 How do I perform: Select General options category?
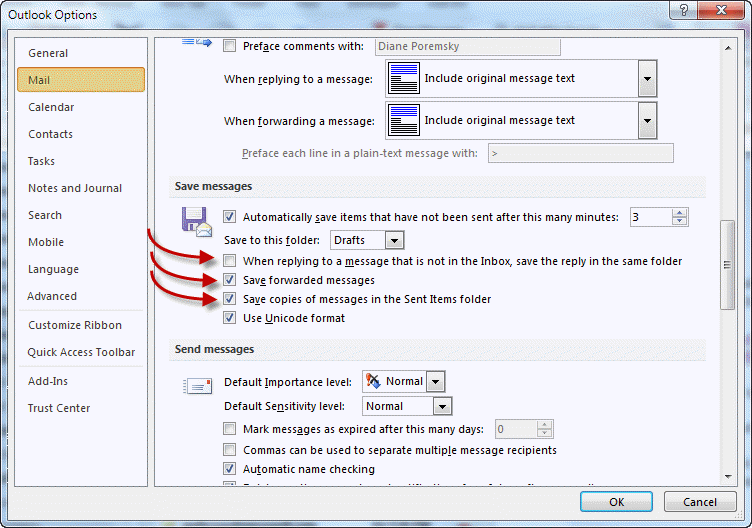pyautogui.click(x=81, y=53)
